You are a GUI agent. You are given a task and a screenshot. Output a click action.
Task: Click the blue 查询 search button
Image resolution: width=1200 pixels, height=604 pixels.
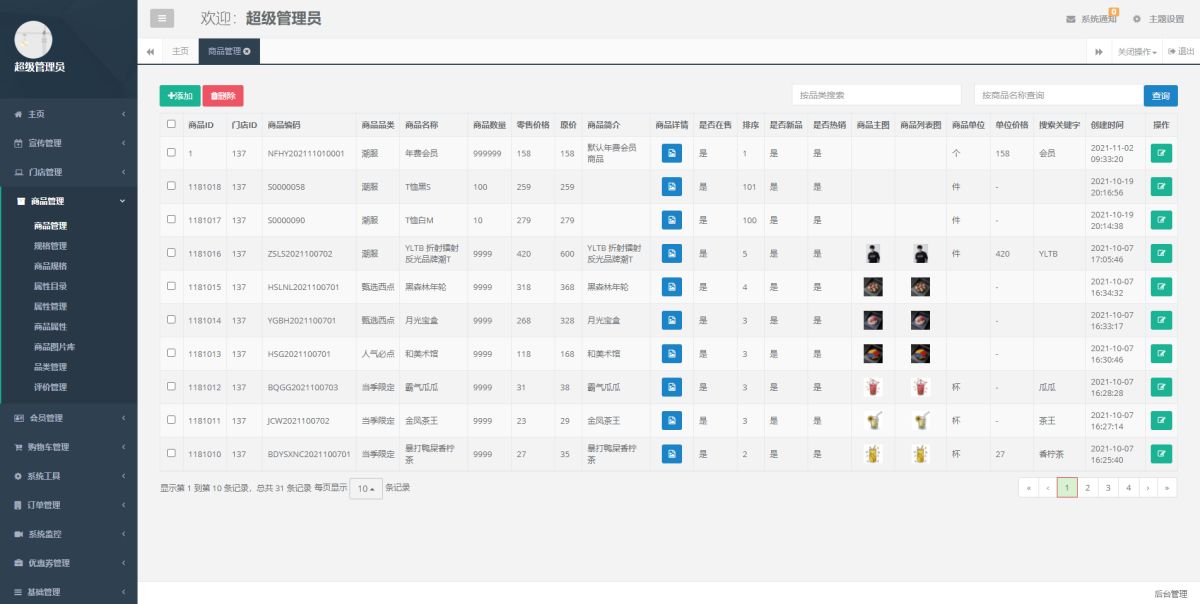(x=1160, y=95)
